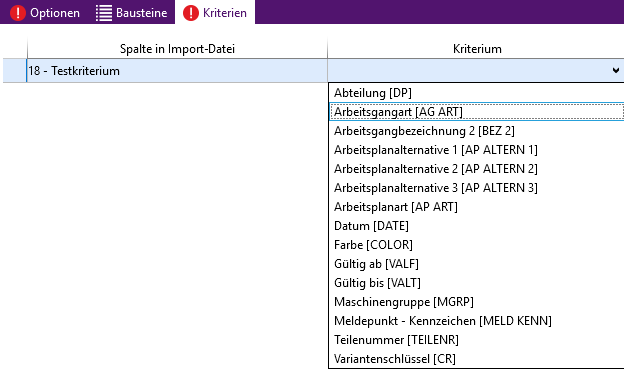Select Arbeitsplanalternative 1 [AP ALTERN 1]
Image resolution: width=624 pixels, height=369 pixels.
476,150
